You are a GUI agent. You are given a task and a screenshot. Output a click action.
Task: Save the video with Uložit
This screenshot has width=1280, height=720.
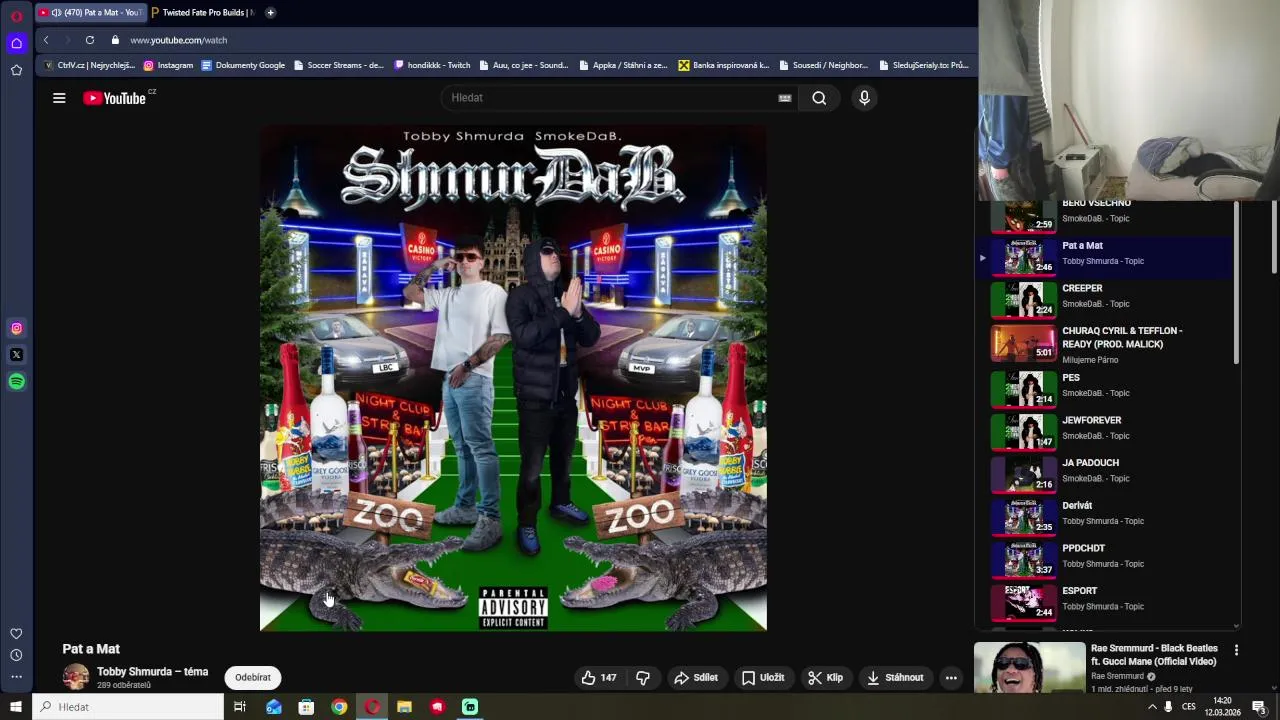point(763,678)
